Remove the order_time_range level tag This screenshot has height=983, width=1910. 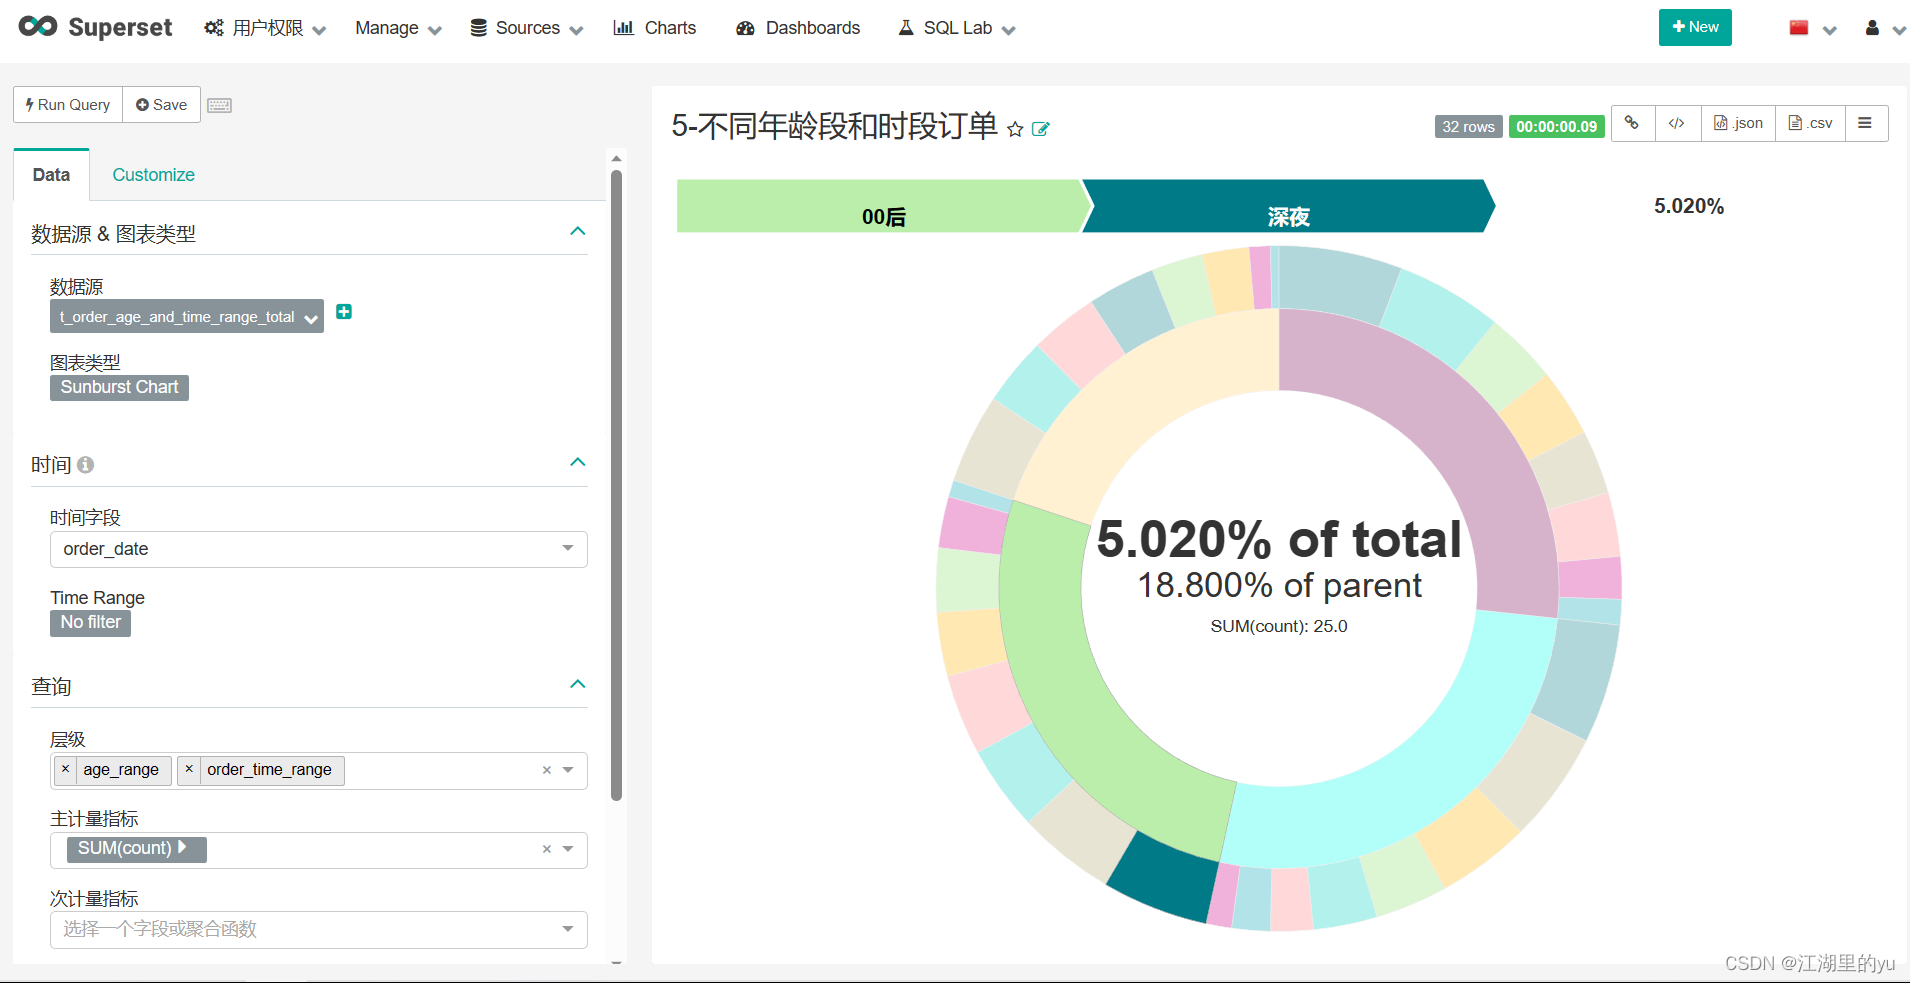pos(189,769)
